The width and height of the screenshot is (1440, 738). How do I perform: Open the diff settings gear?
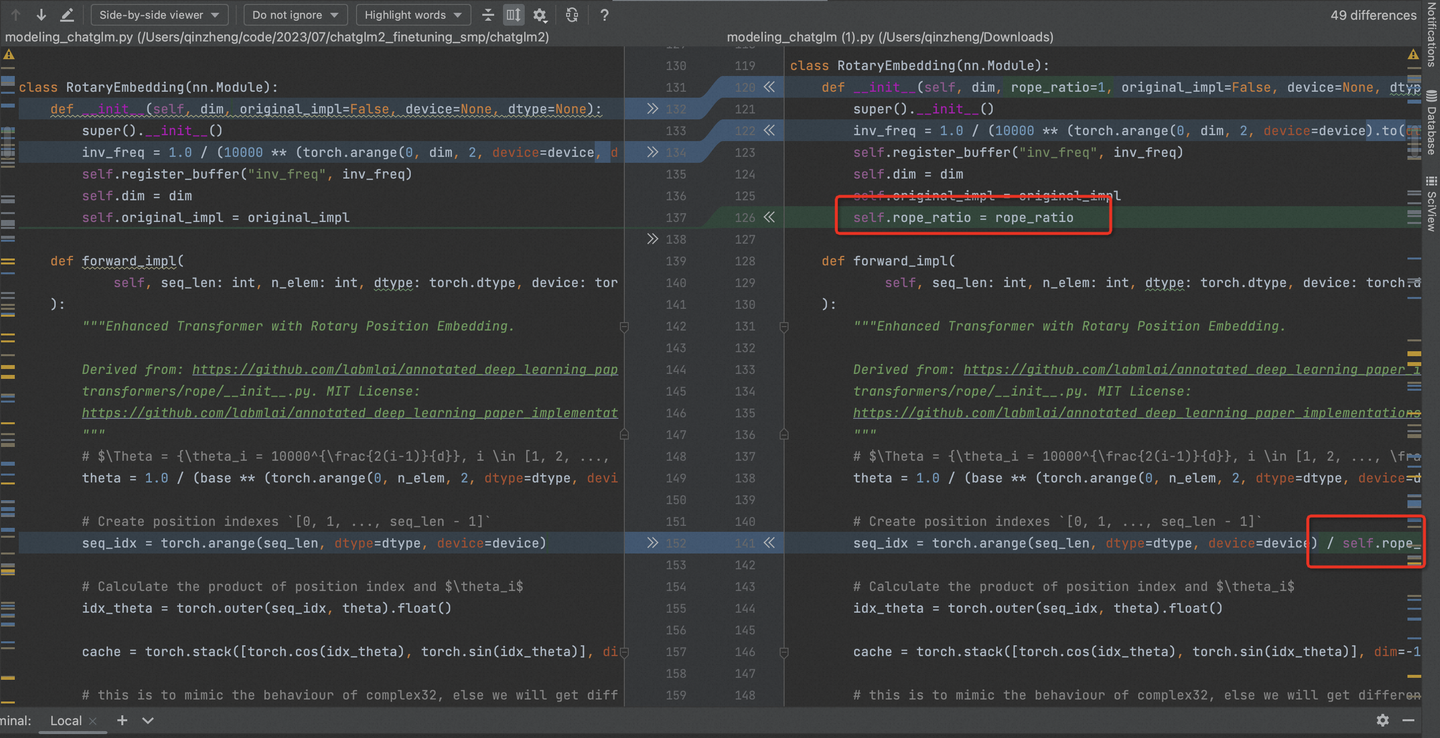pos(540,15)
